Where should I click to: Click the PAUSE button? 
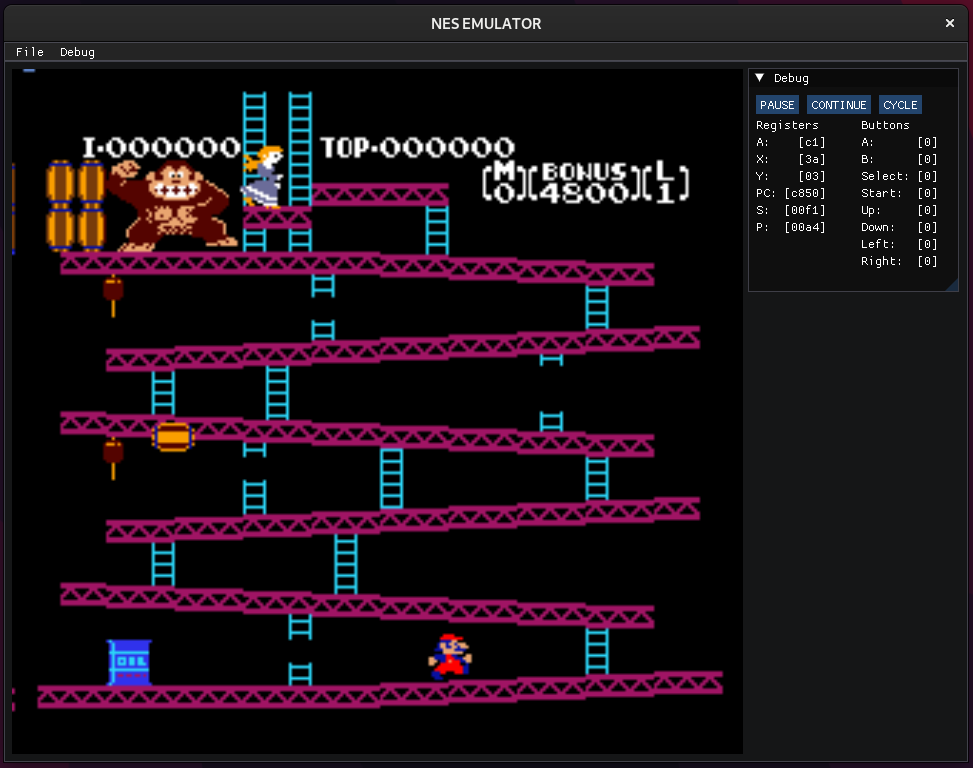[x=777, y=105]
